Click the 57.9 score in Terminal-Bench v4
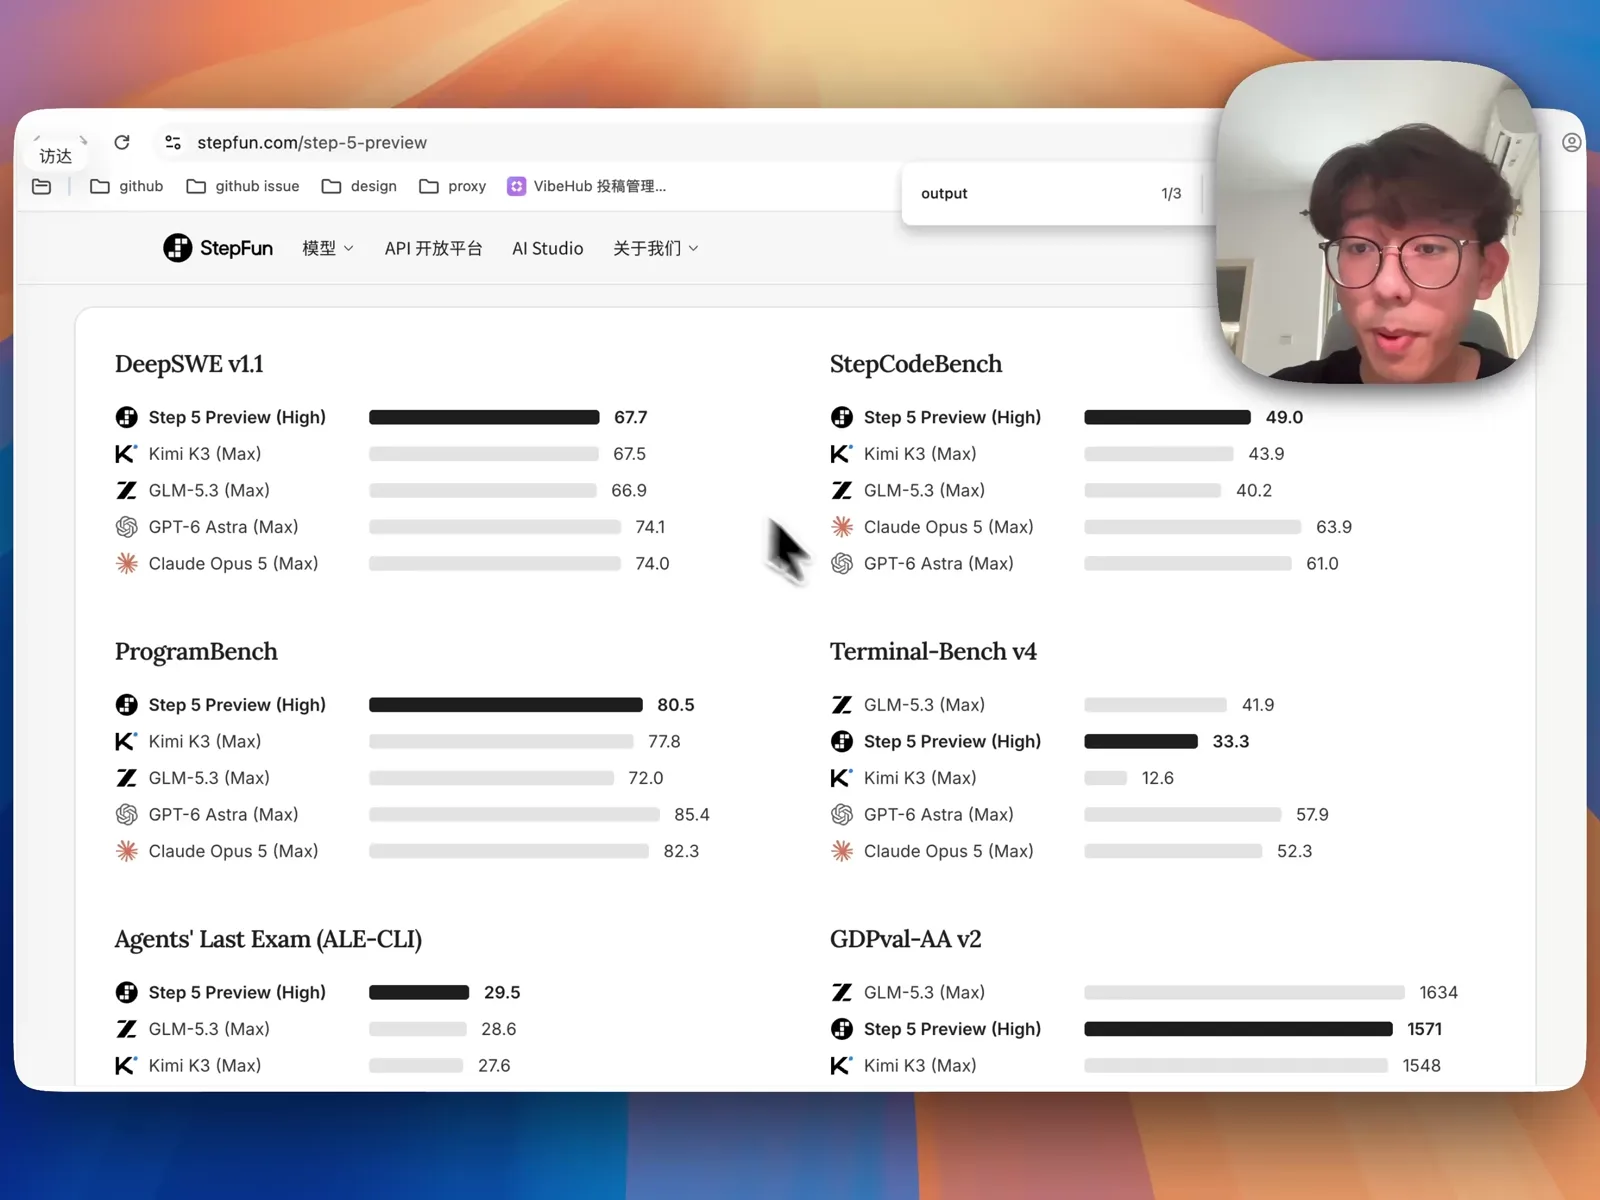The image size is (1600, 1200). (1312, 815)
